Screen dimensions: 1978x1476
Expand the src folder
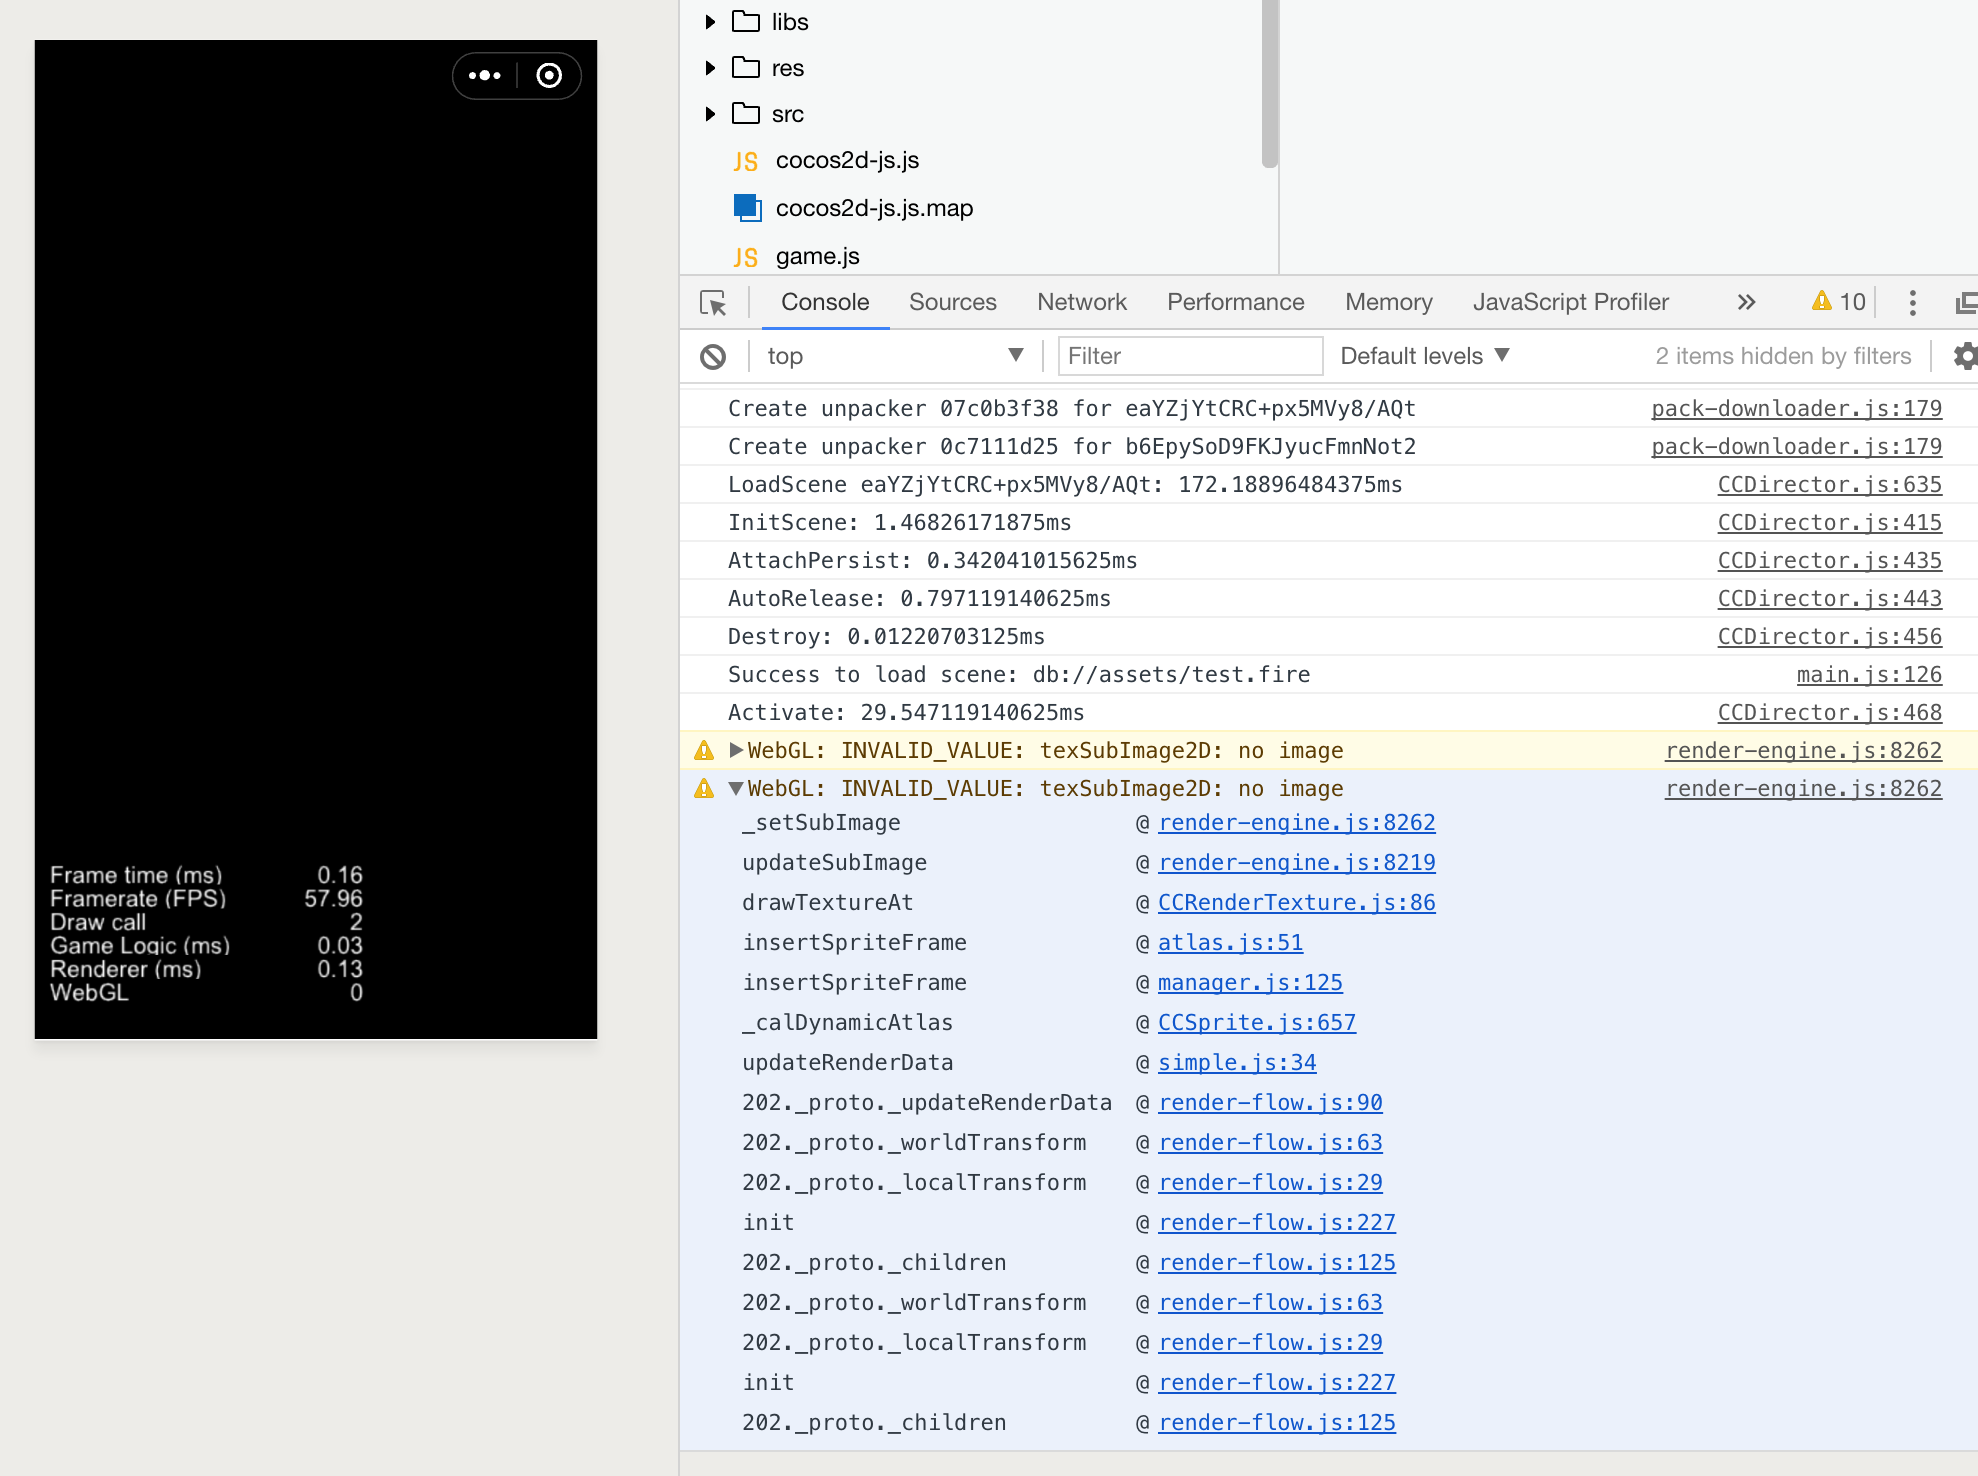point(710,114)
